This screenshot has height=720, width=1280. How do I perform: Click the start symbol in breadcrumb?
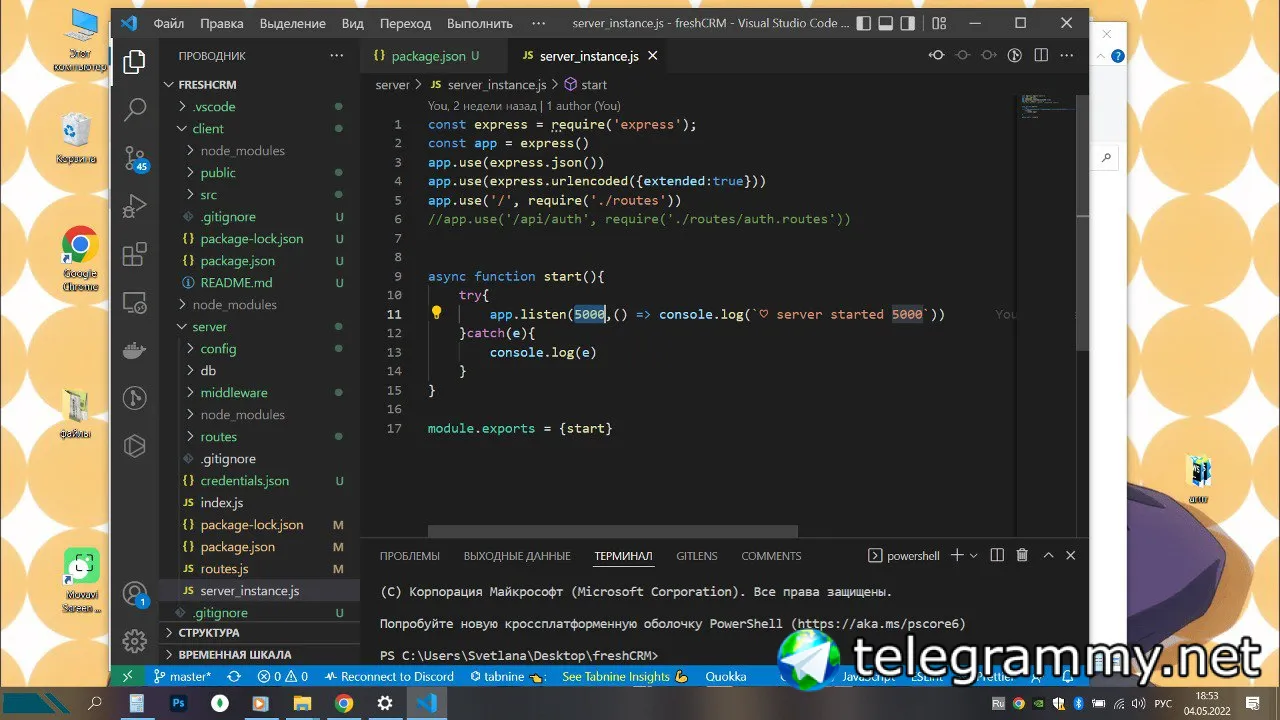(x=586, y=85)
